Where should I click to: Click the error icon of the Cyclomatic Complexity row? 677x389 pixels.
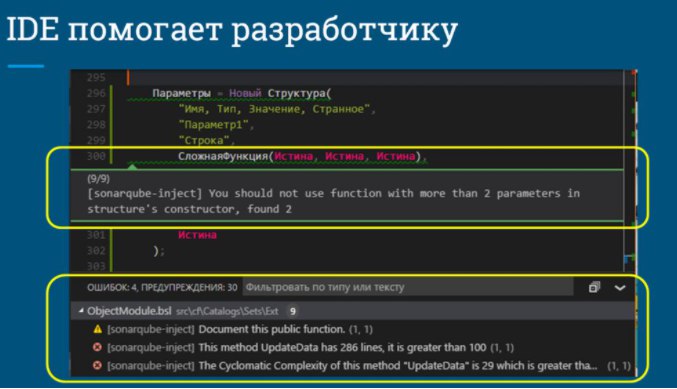tap(98, 365)
